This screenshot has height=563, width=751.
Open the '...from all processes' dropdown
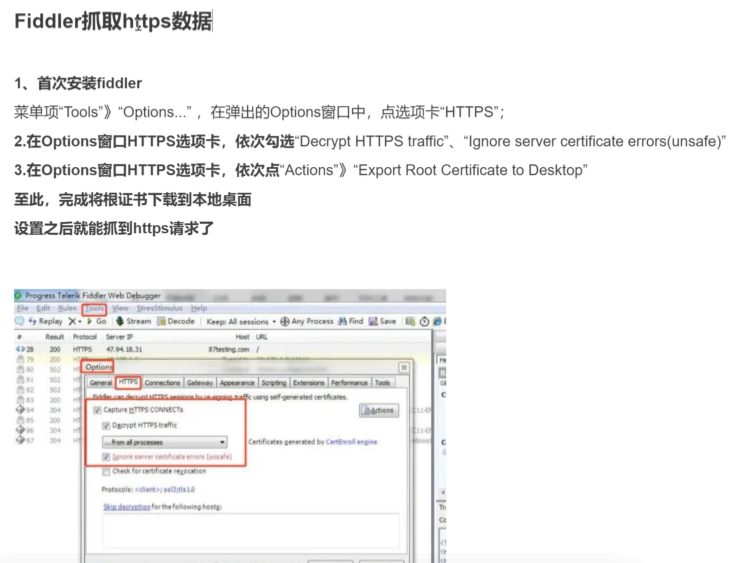pyautogui.click(x=165, y=442)
